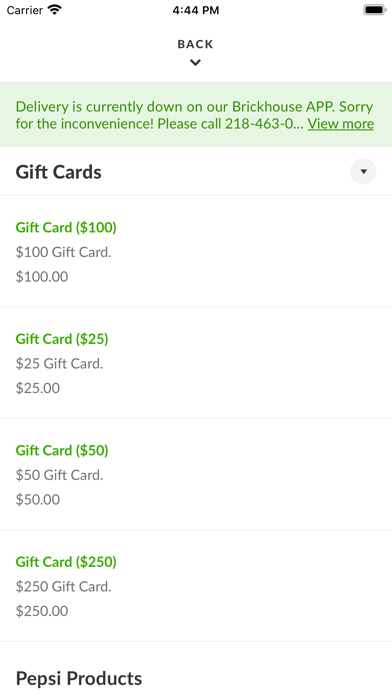Tap the $25 Gift Card. description
The width and height of the screenshot is (392, 696).
click(59, 364)
